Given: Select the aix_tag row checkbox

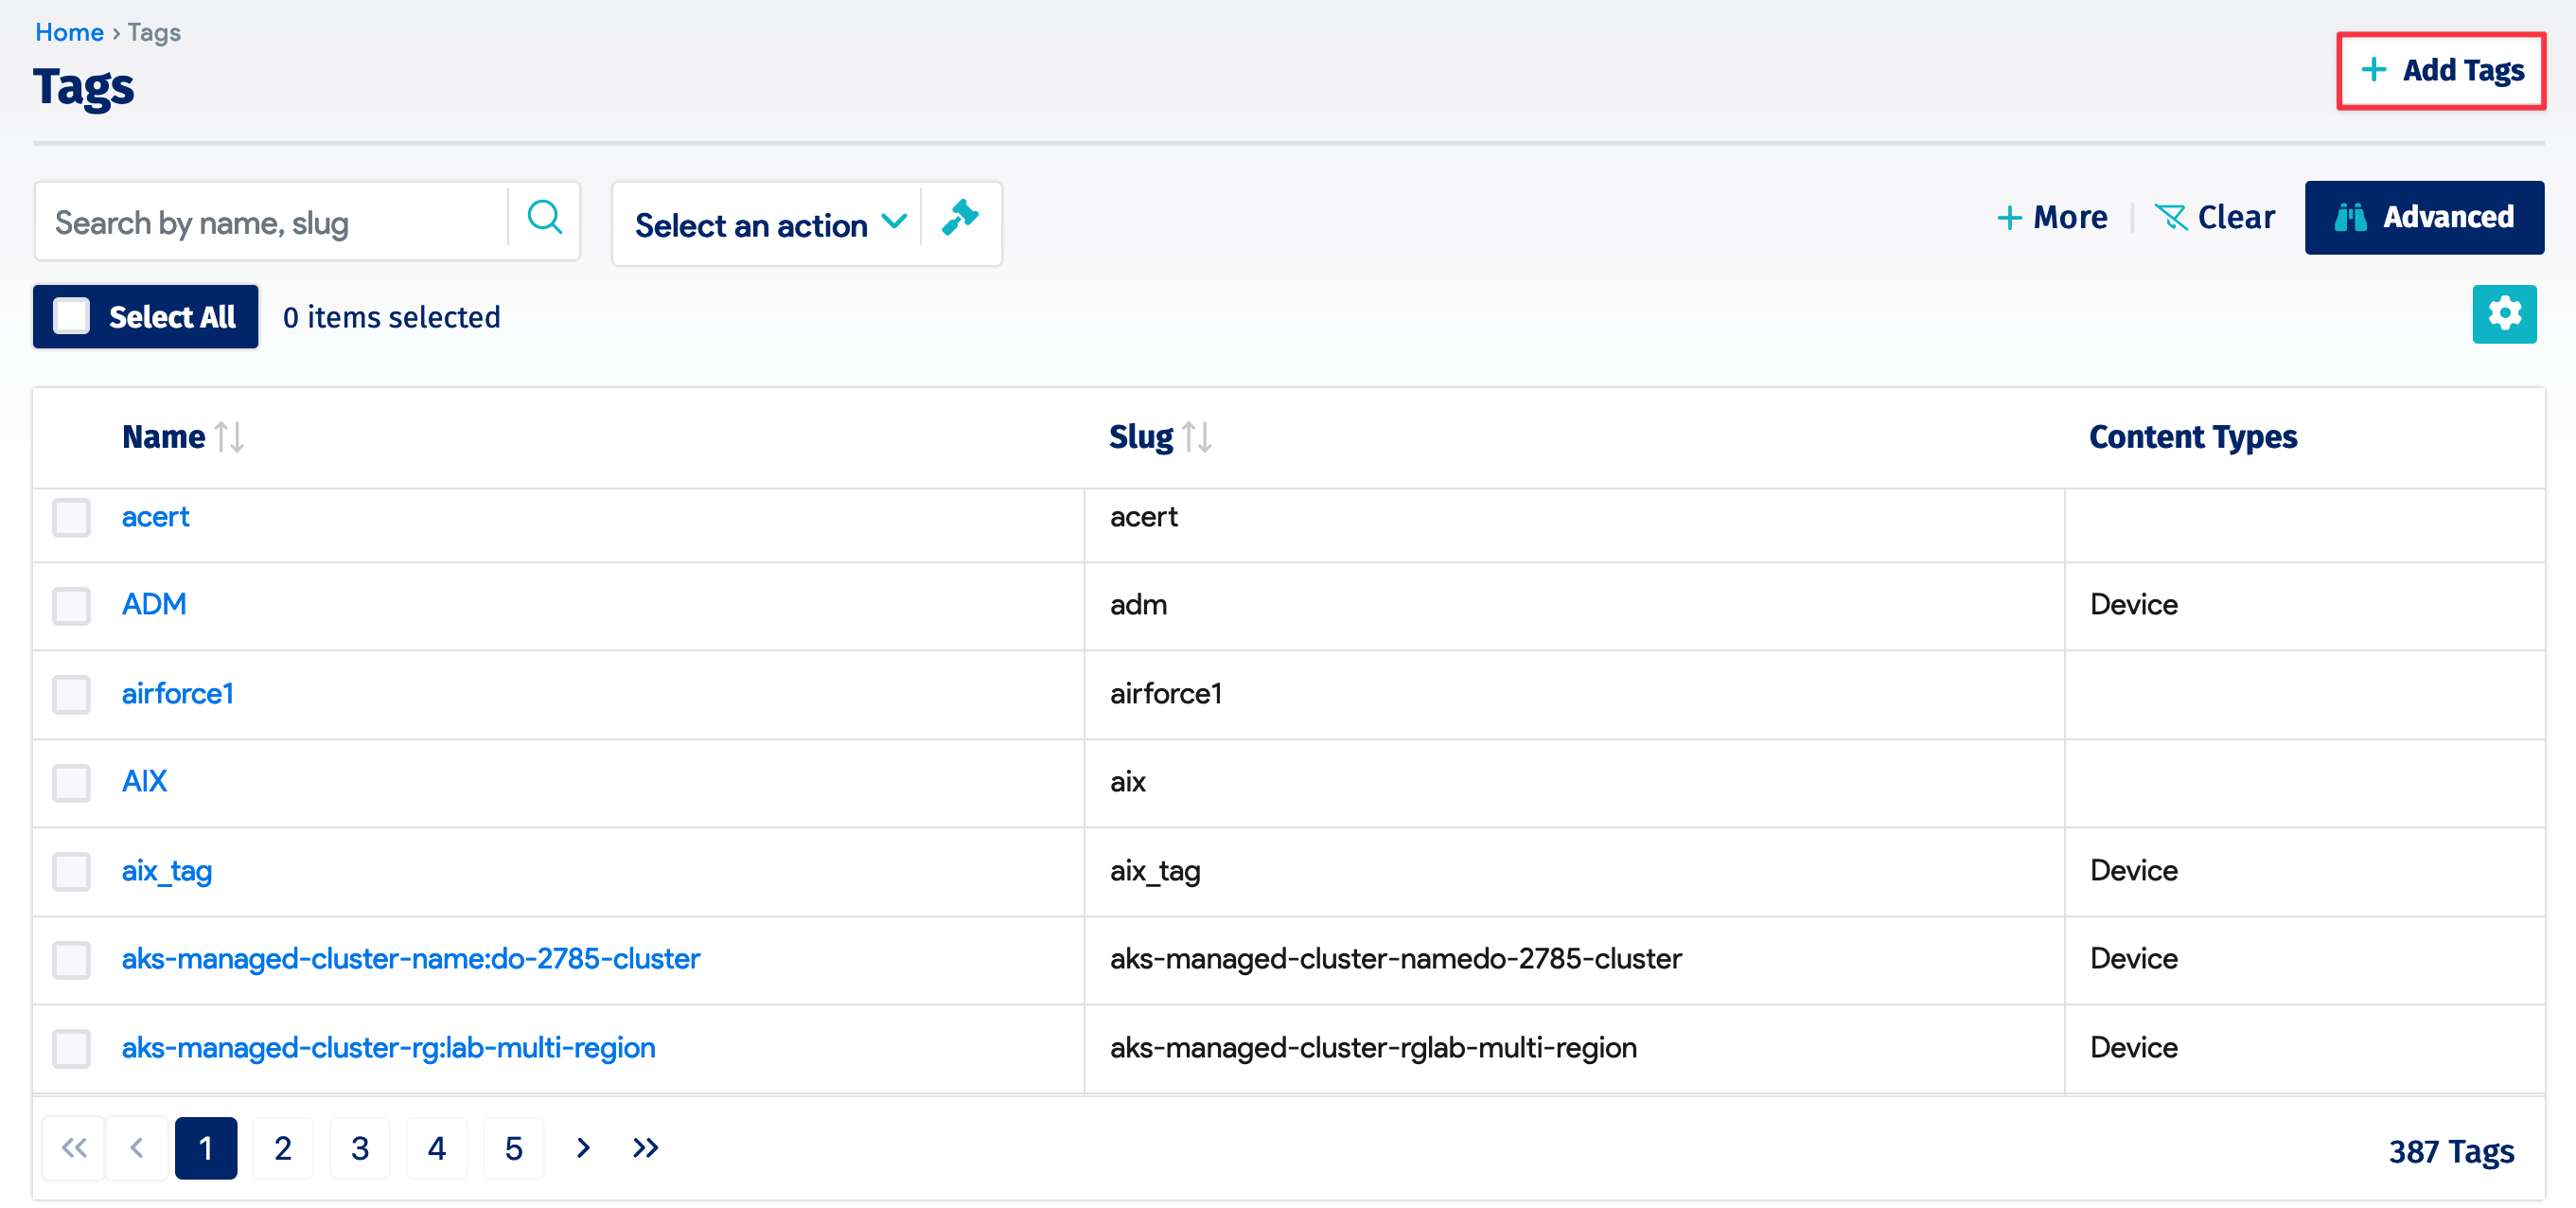Looking at the screenshot, I should [72, 871].
